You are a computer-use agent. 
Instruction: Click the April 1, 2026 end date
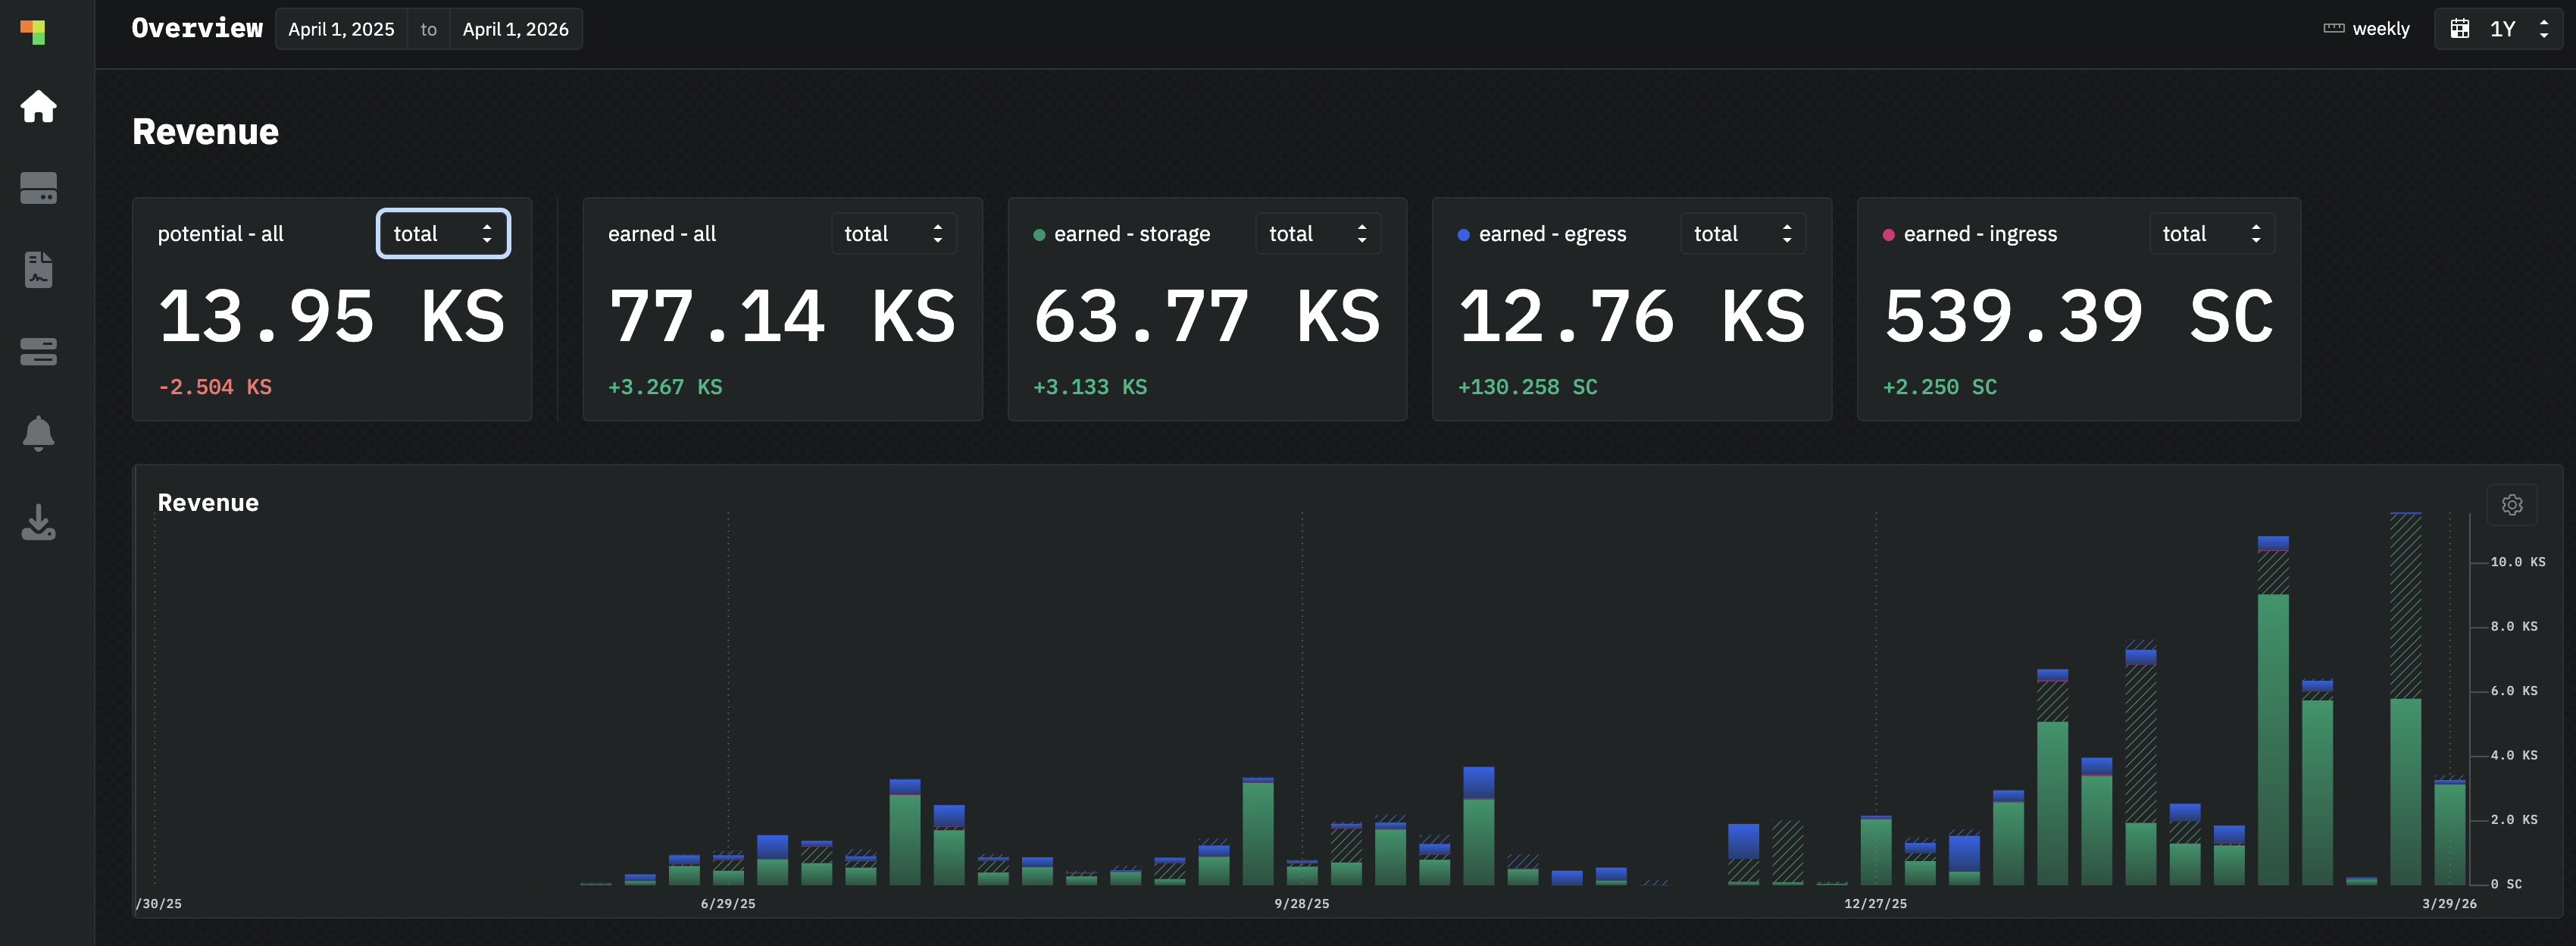click(515, 29)
